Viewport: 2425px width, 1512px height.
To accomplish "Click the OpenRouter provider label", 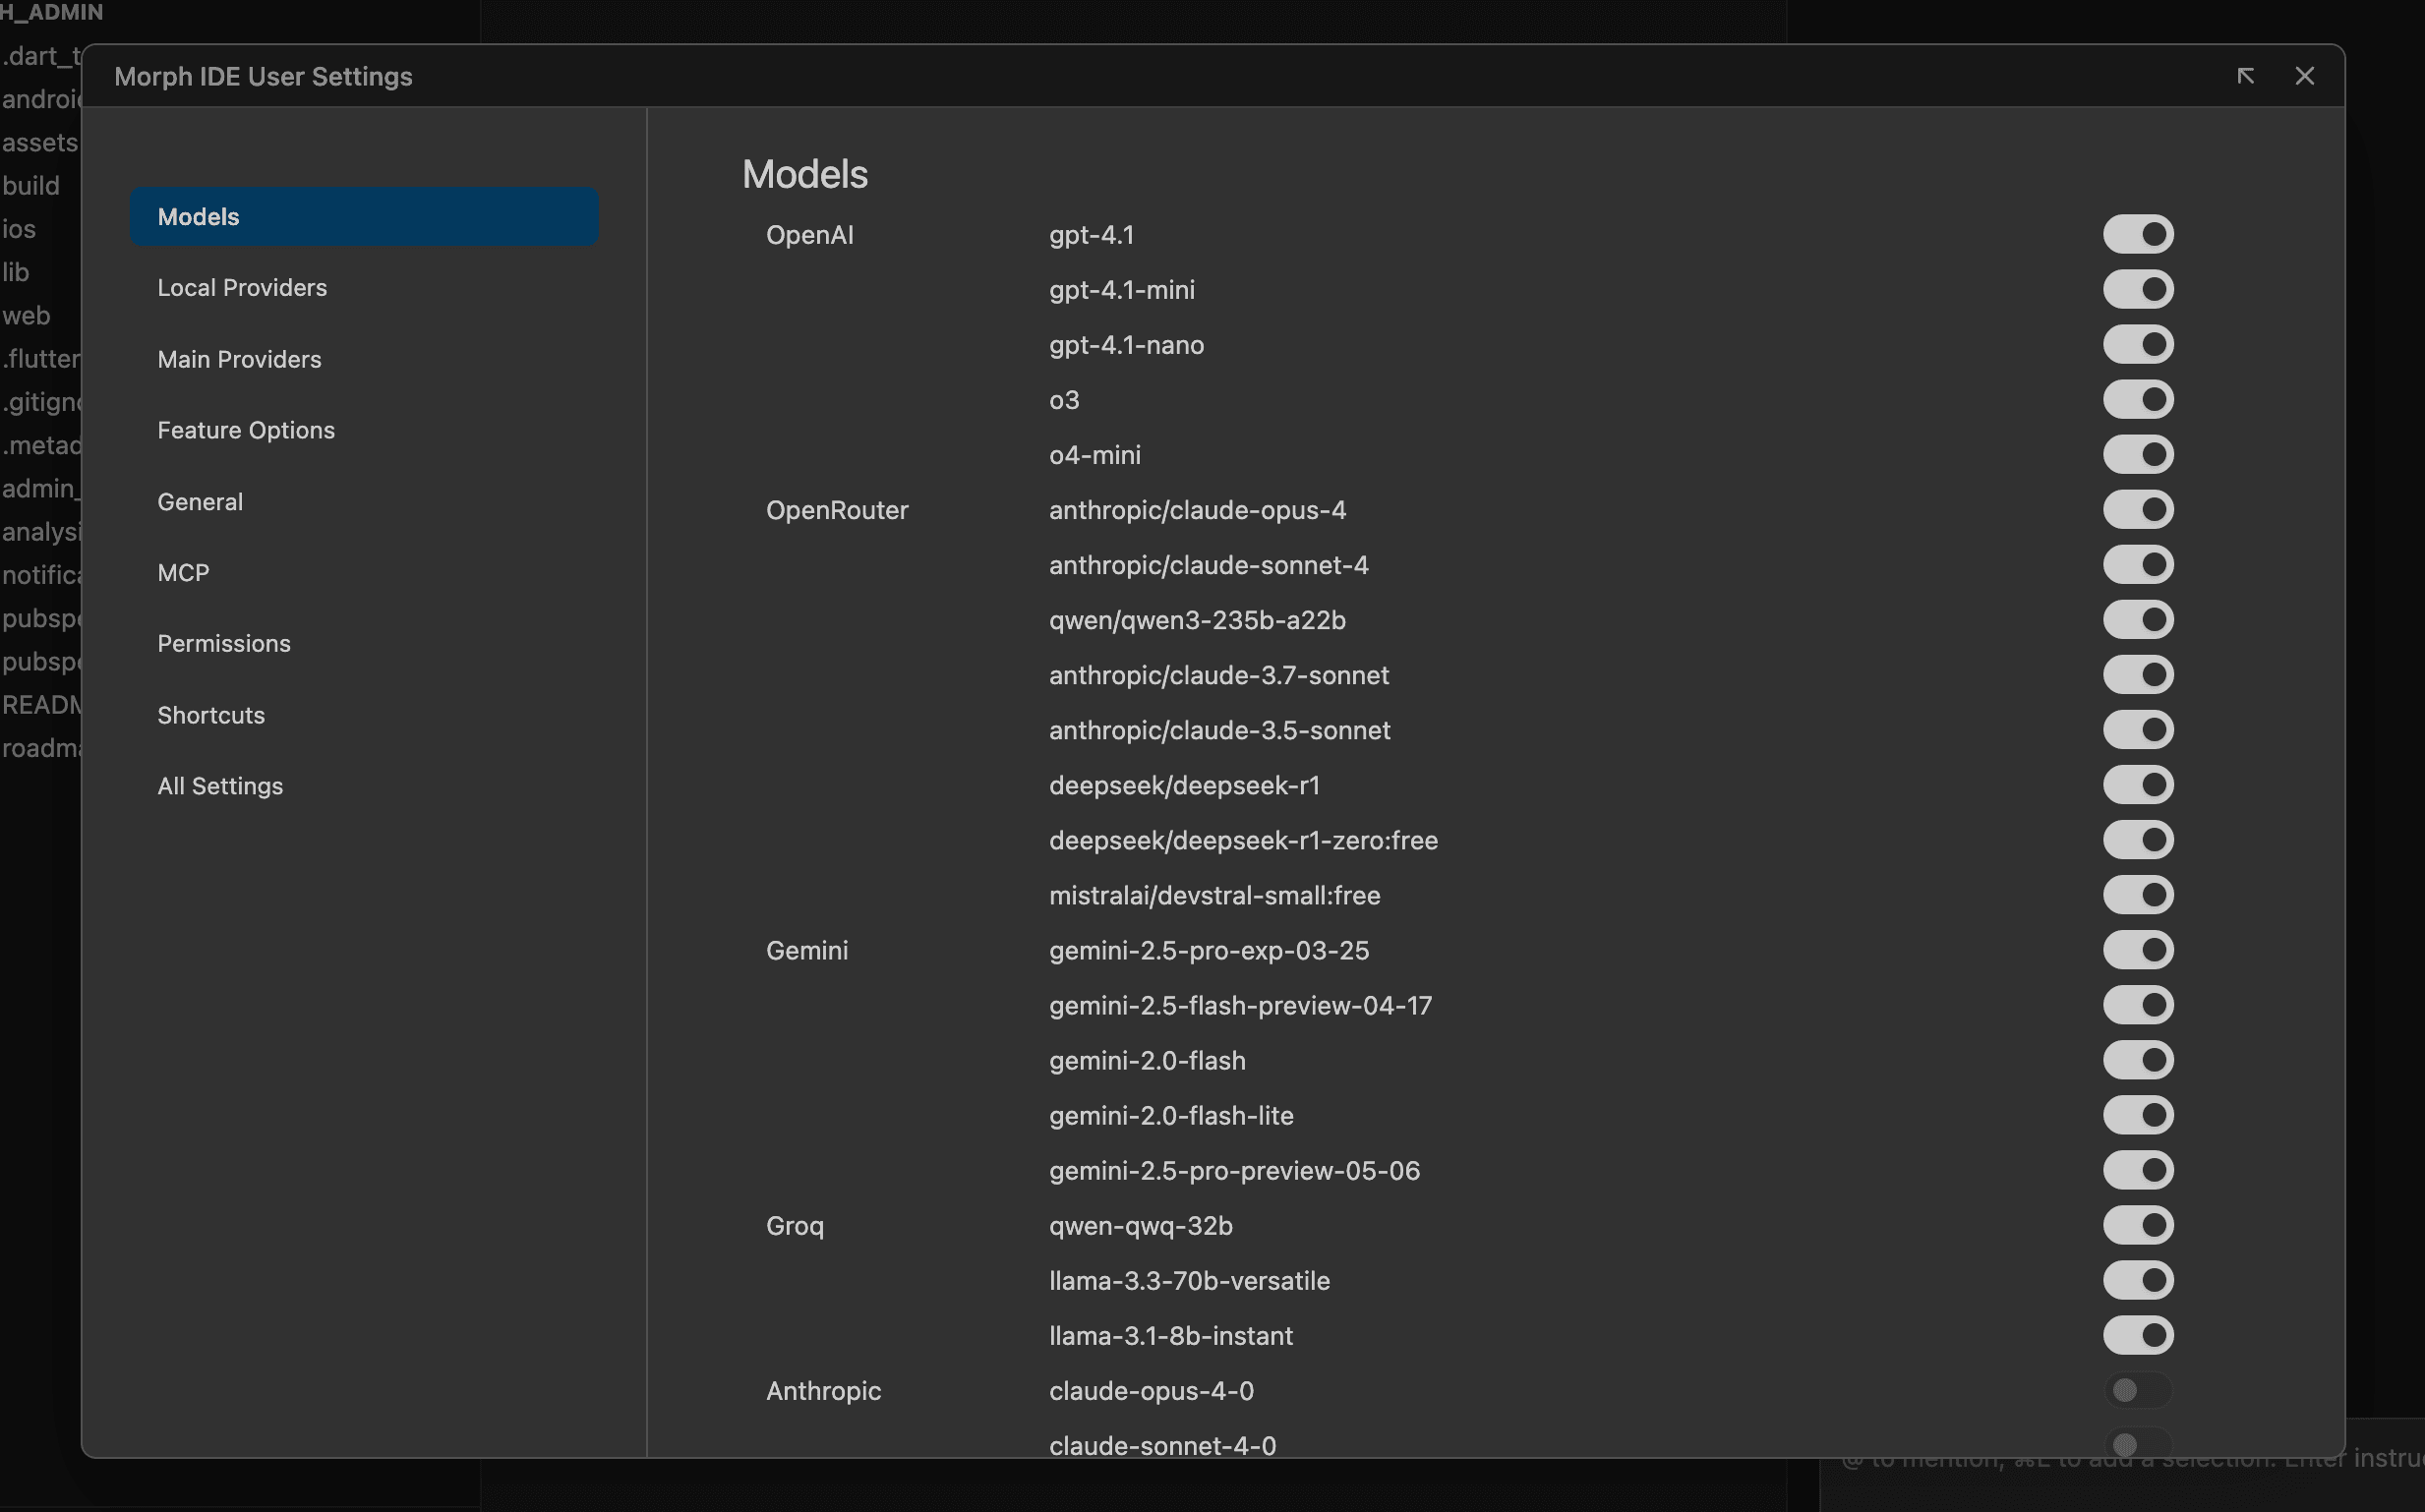I will [x=837, y=510].
